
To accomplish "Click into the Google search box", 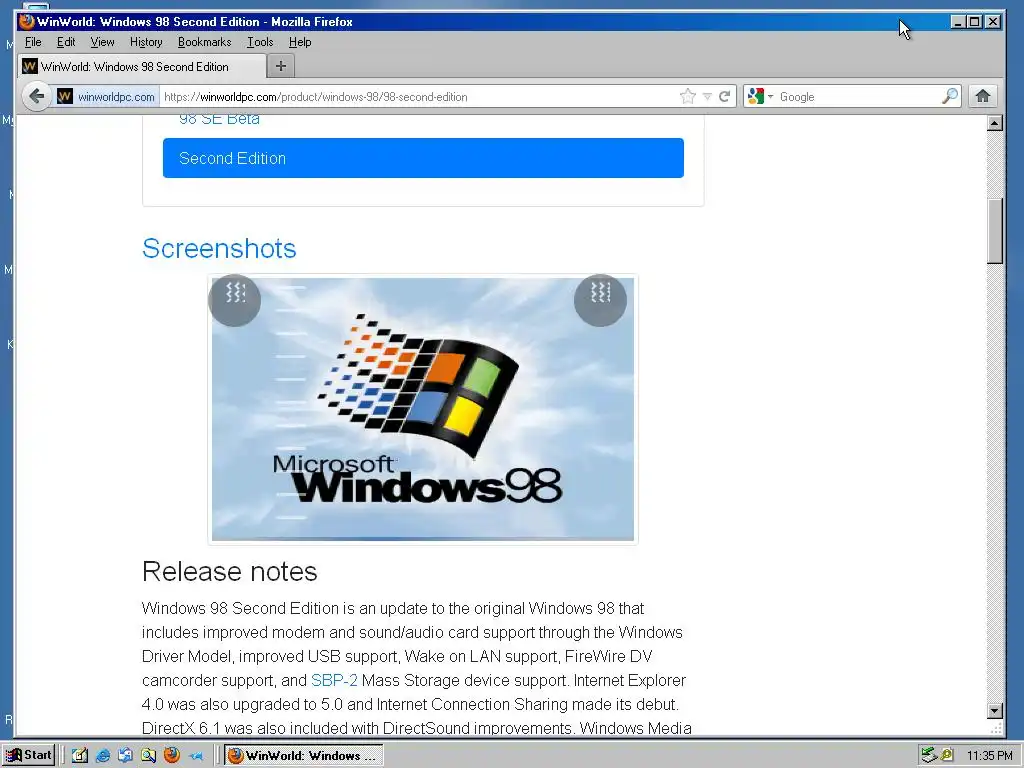I will (x=859, y=97).
